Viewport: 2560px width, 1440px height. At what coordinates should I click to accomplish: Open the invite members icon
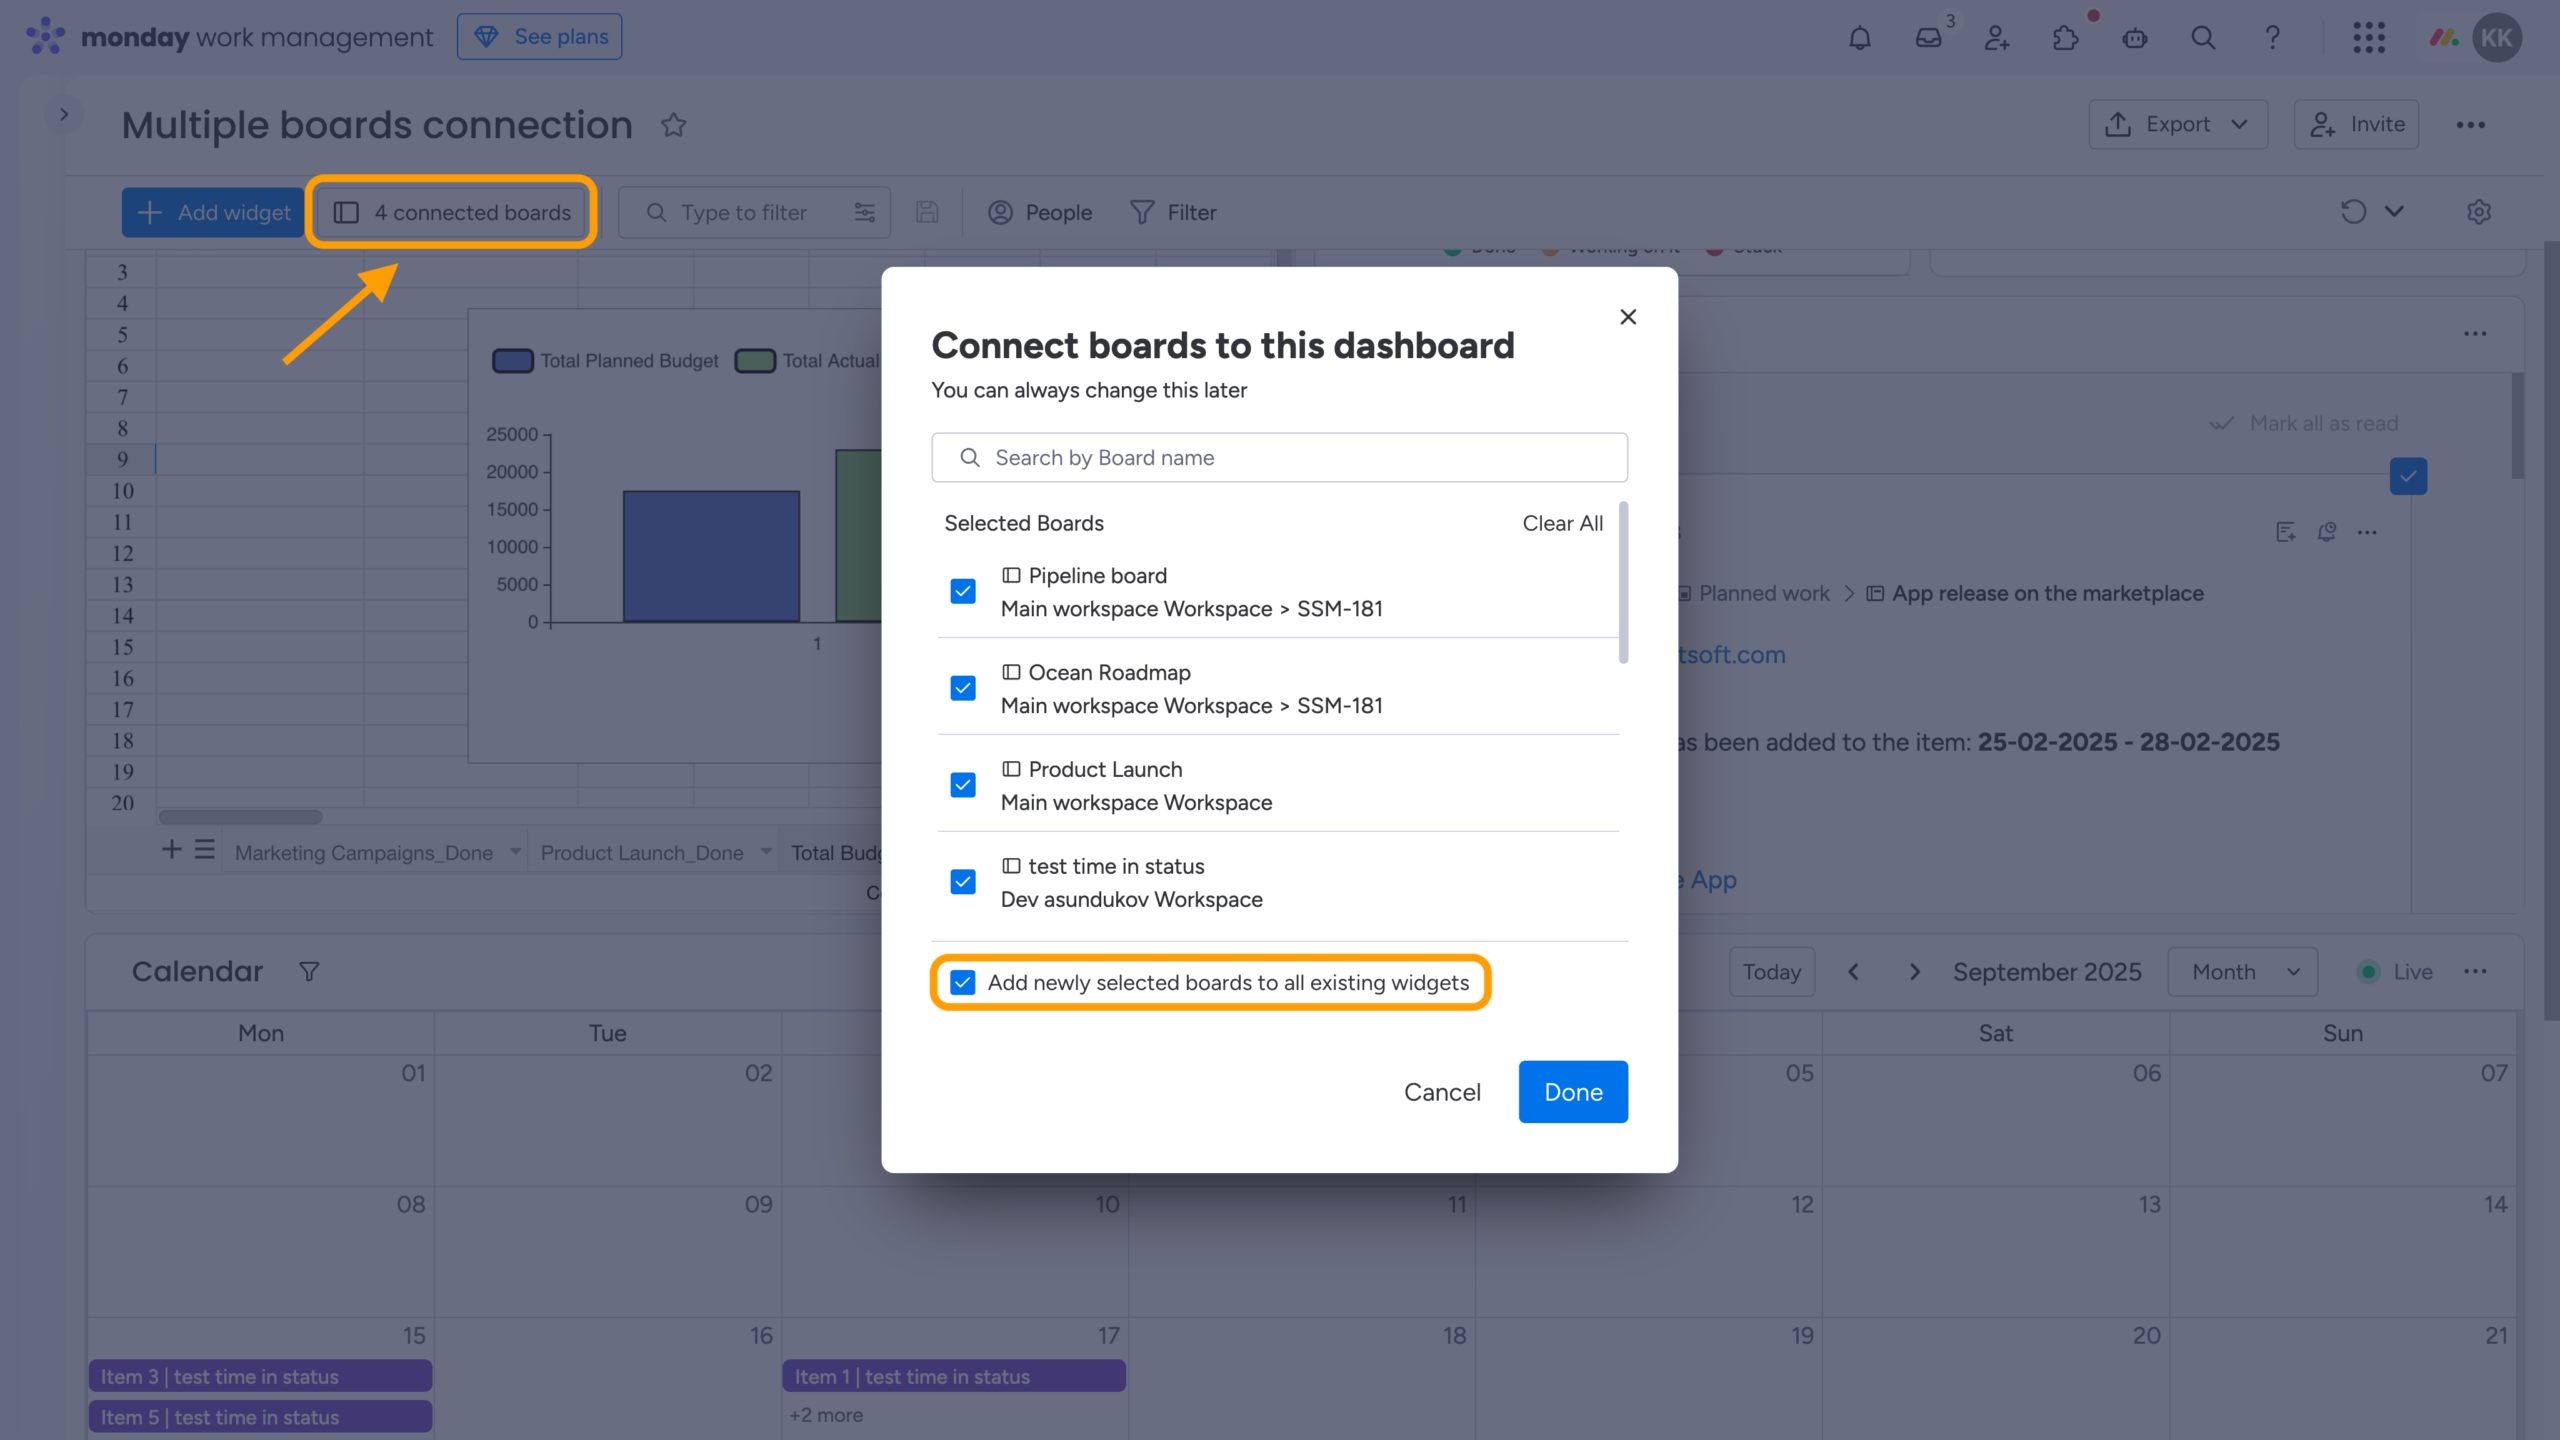click(x=1998, y=37)
